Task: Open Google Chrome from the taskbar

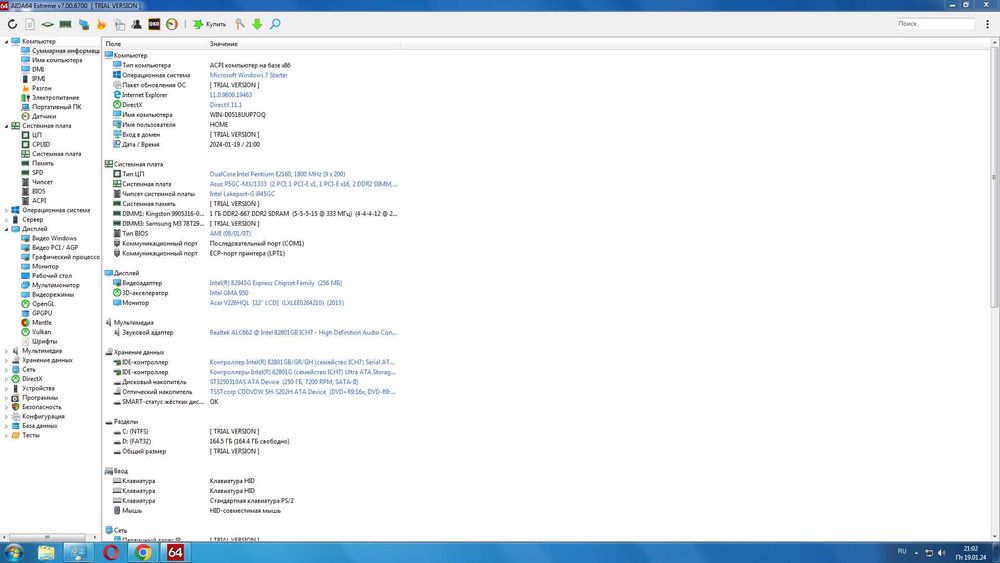Action: click(143, 552)
